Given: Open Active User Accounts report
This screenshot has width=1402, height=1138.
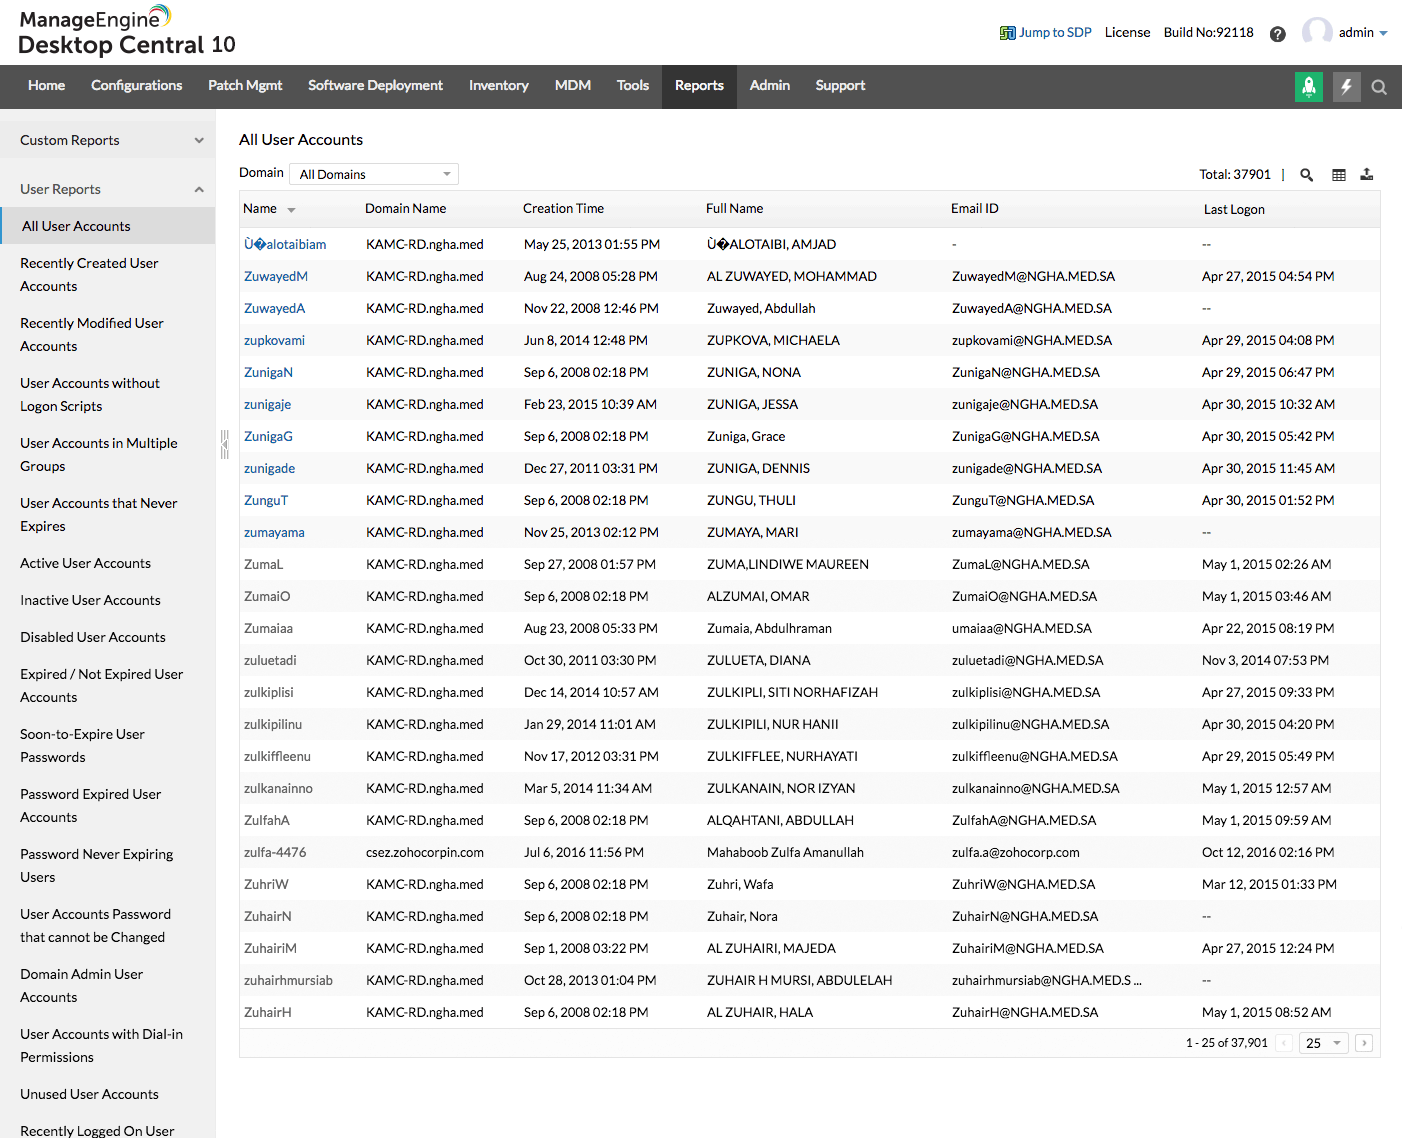Looking at the screenshot, I should tap(86, 564).
